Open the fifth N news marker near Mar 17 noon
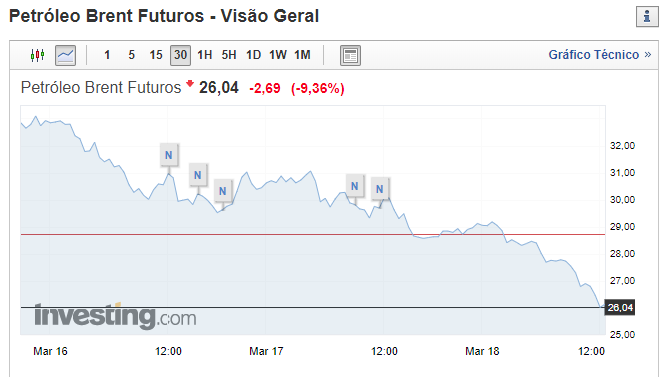 380,189
